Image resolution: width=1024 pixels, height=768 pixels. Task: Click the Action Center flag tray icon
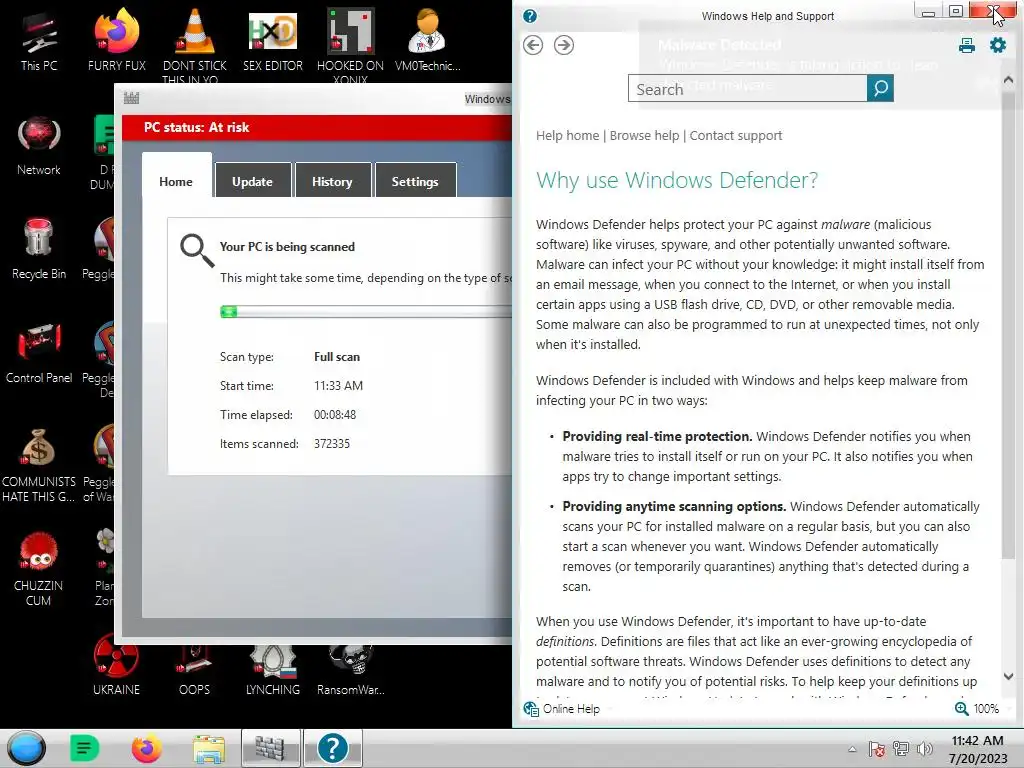pos(876,749)
